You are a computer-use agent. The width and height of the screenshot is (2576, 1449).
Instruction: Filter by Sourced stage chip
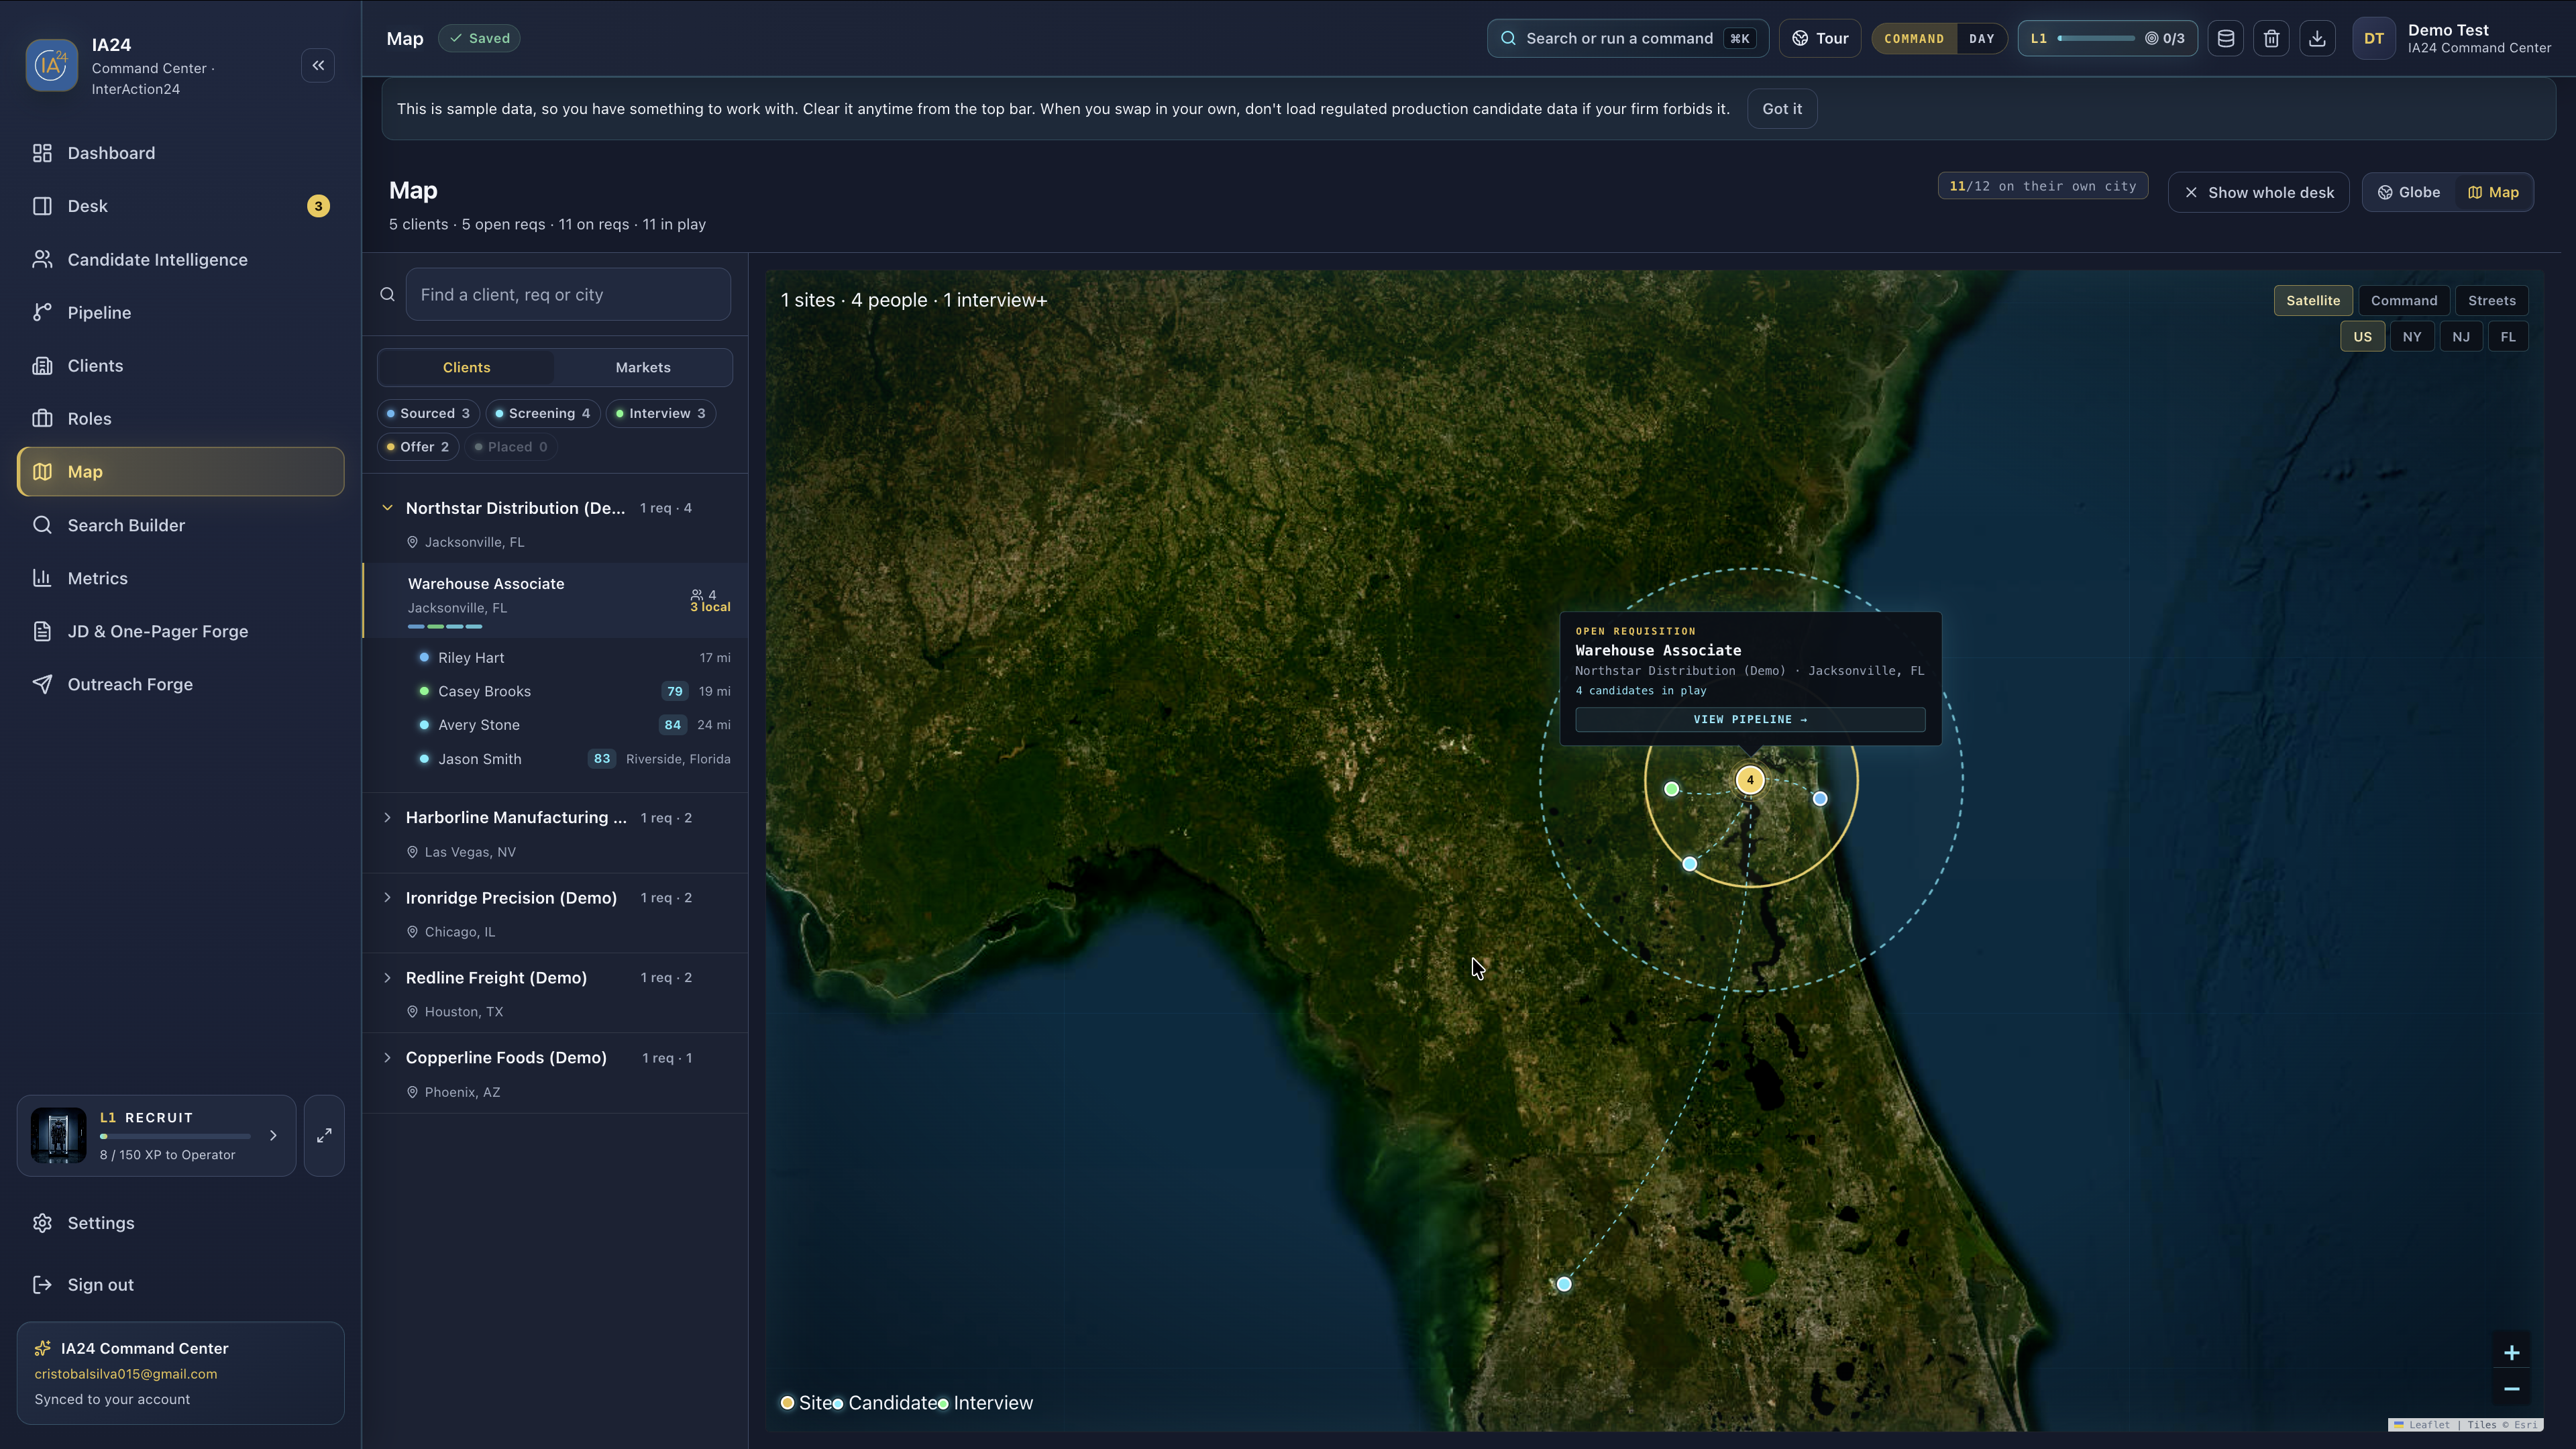(428, 413)
